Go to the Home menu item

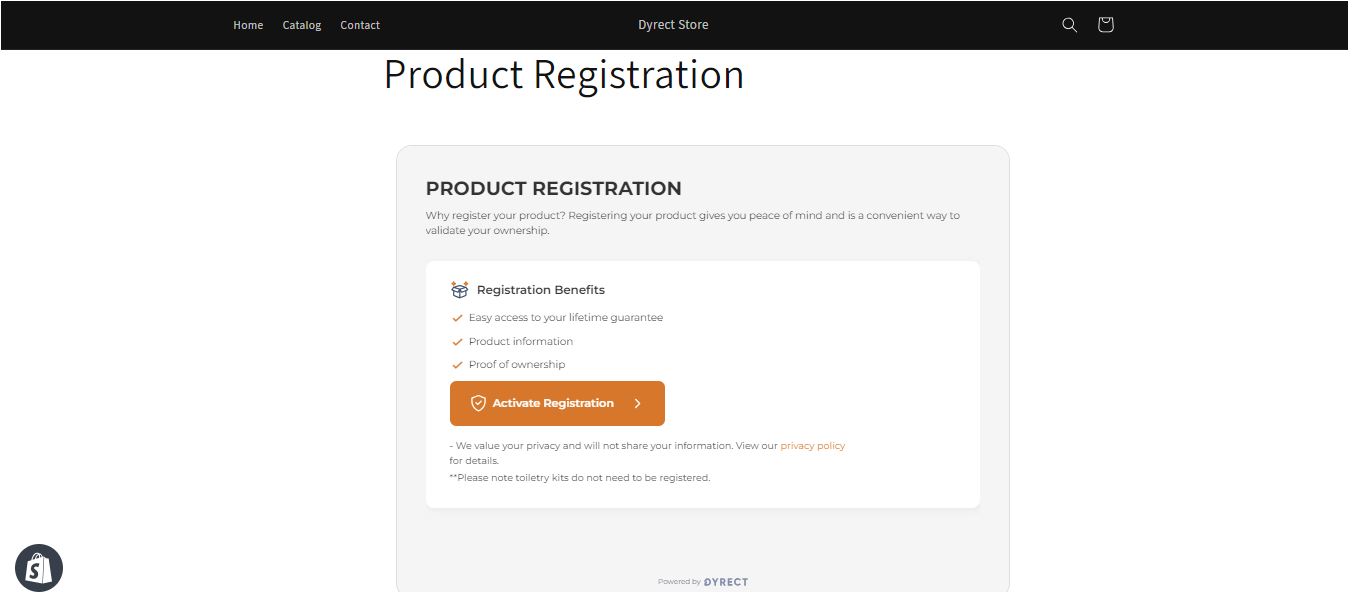pos(248,25)
